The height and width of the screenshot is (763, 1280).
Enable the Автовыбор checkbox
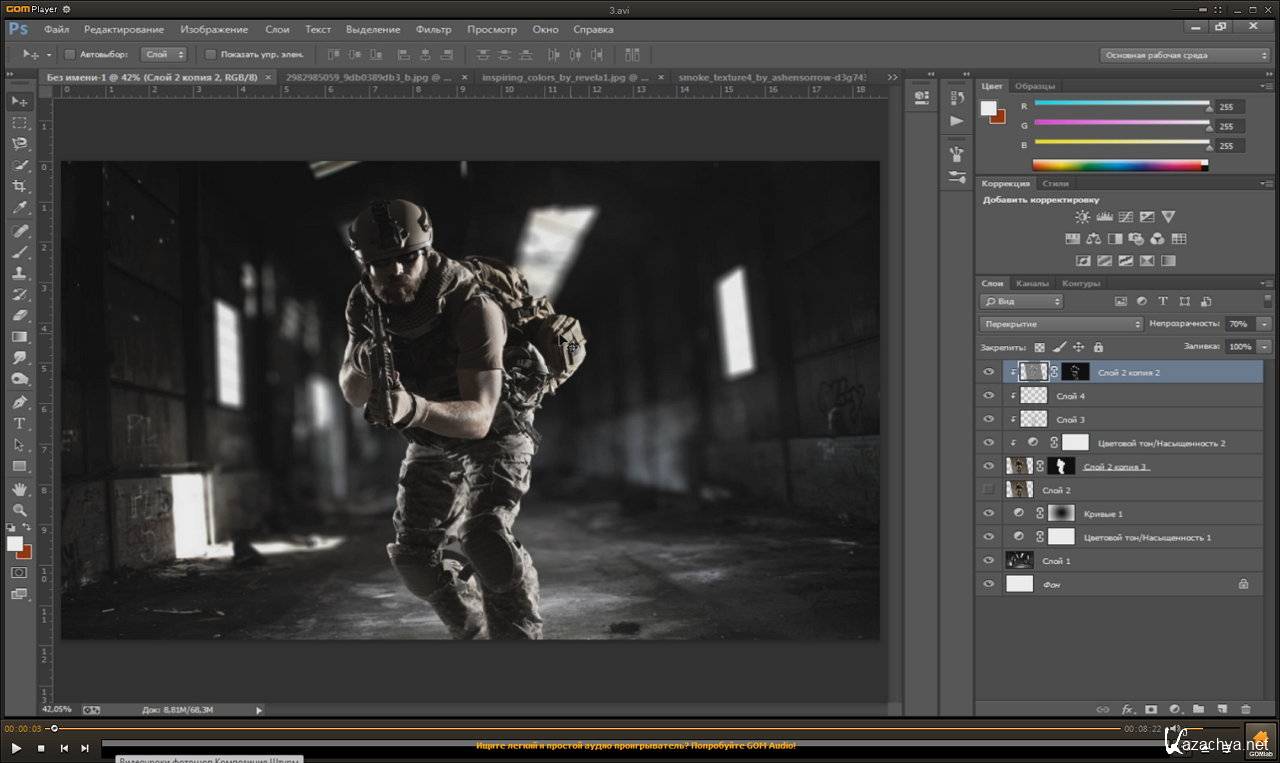pos(70,54)
